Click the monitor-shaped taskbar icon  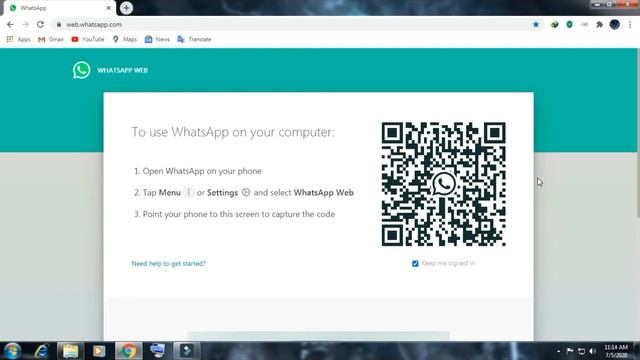(157, 351)
